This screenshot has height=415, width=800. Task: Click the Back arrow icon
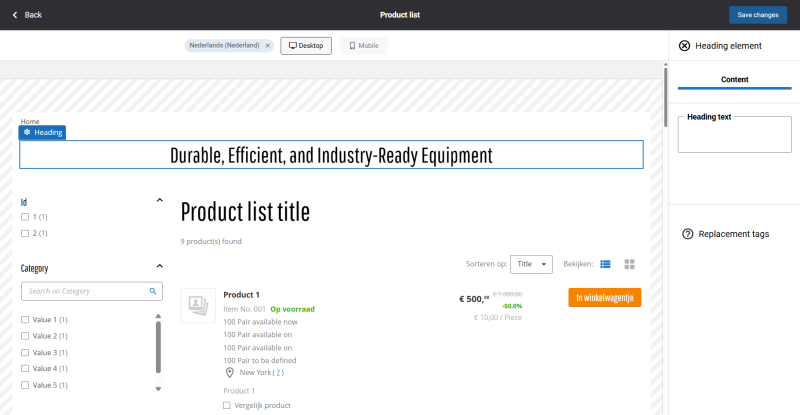coord(15,15)
